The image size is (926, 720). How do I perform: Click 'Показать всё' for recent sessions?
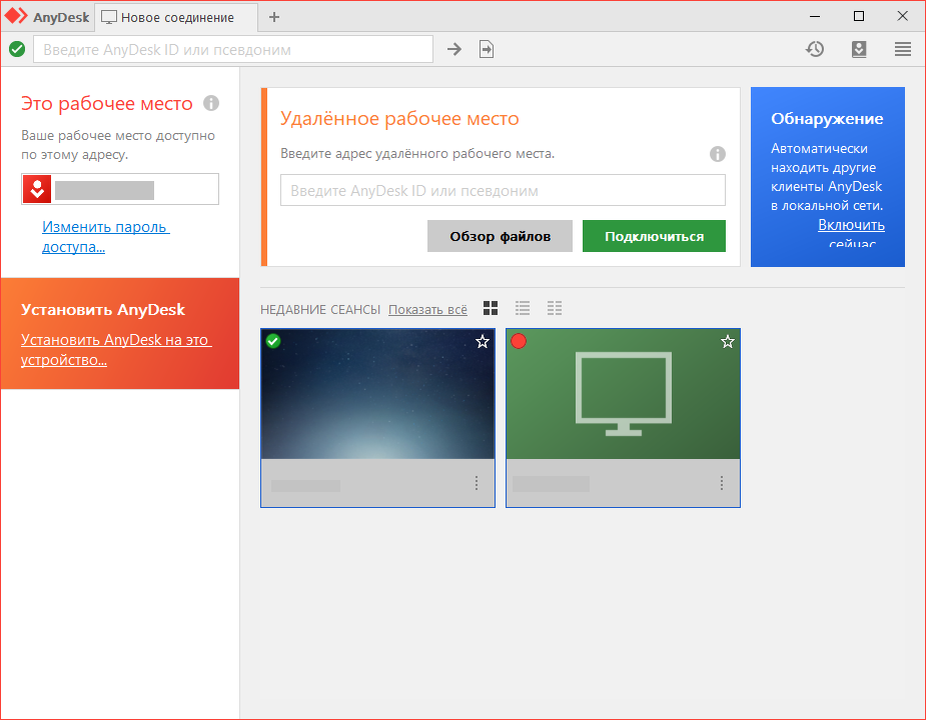point(428,309)
